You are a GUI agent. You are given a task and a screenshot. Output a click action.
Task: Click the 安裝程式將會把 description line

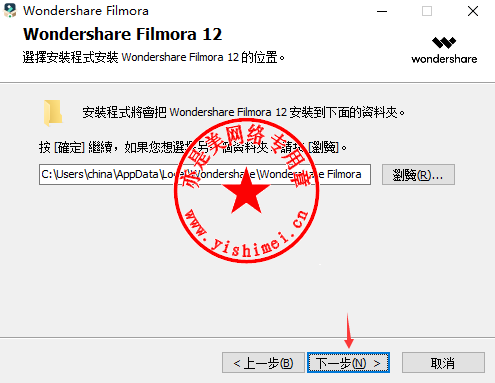pos(244,112)
